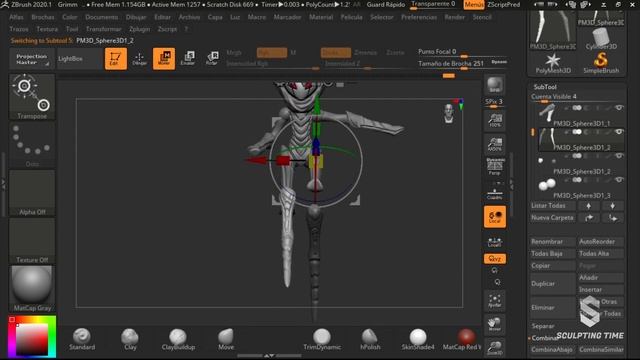Toggle the Mover (Move) gizmo mode

click(x=164, y=59)
